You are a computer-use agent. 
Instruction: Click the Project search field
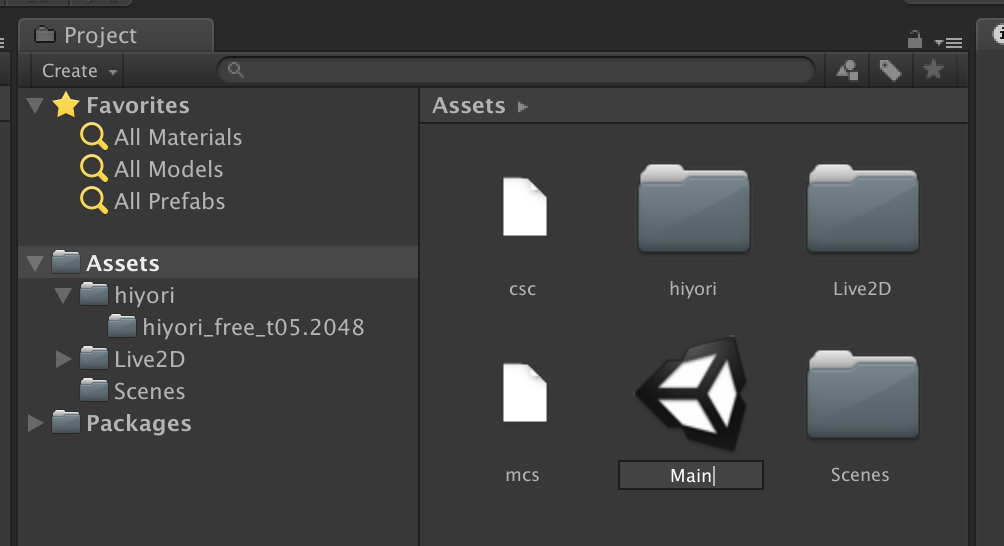[520, 70]
